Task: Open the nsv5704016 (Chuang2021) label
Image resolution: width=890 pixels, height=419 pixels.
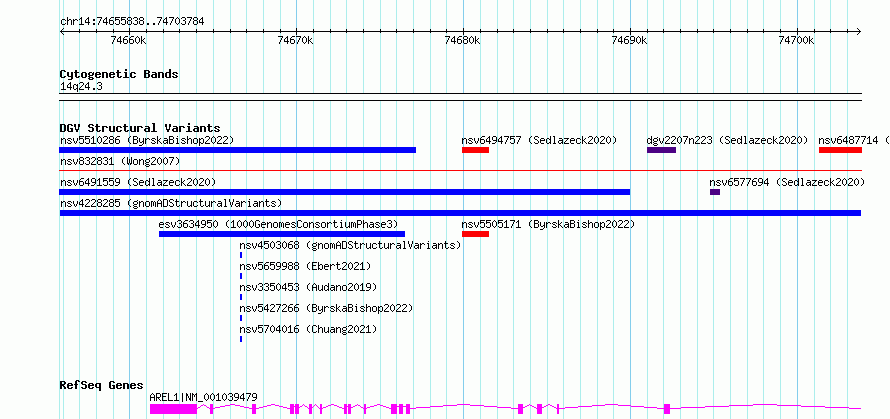Action: click(x=308, y=329)
